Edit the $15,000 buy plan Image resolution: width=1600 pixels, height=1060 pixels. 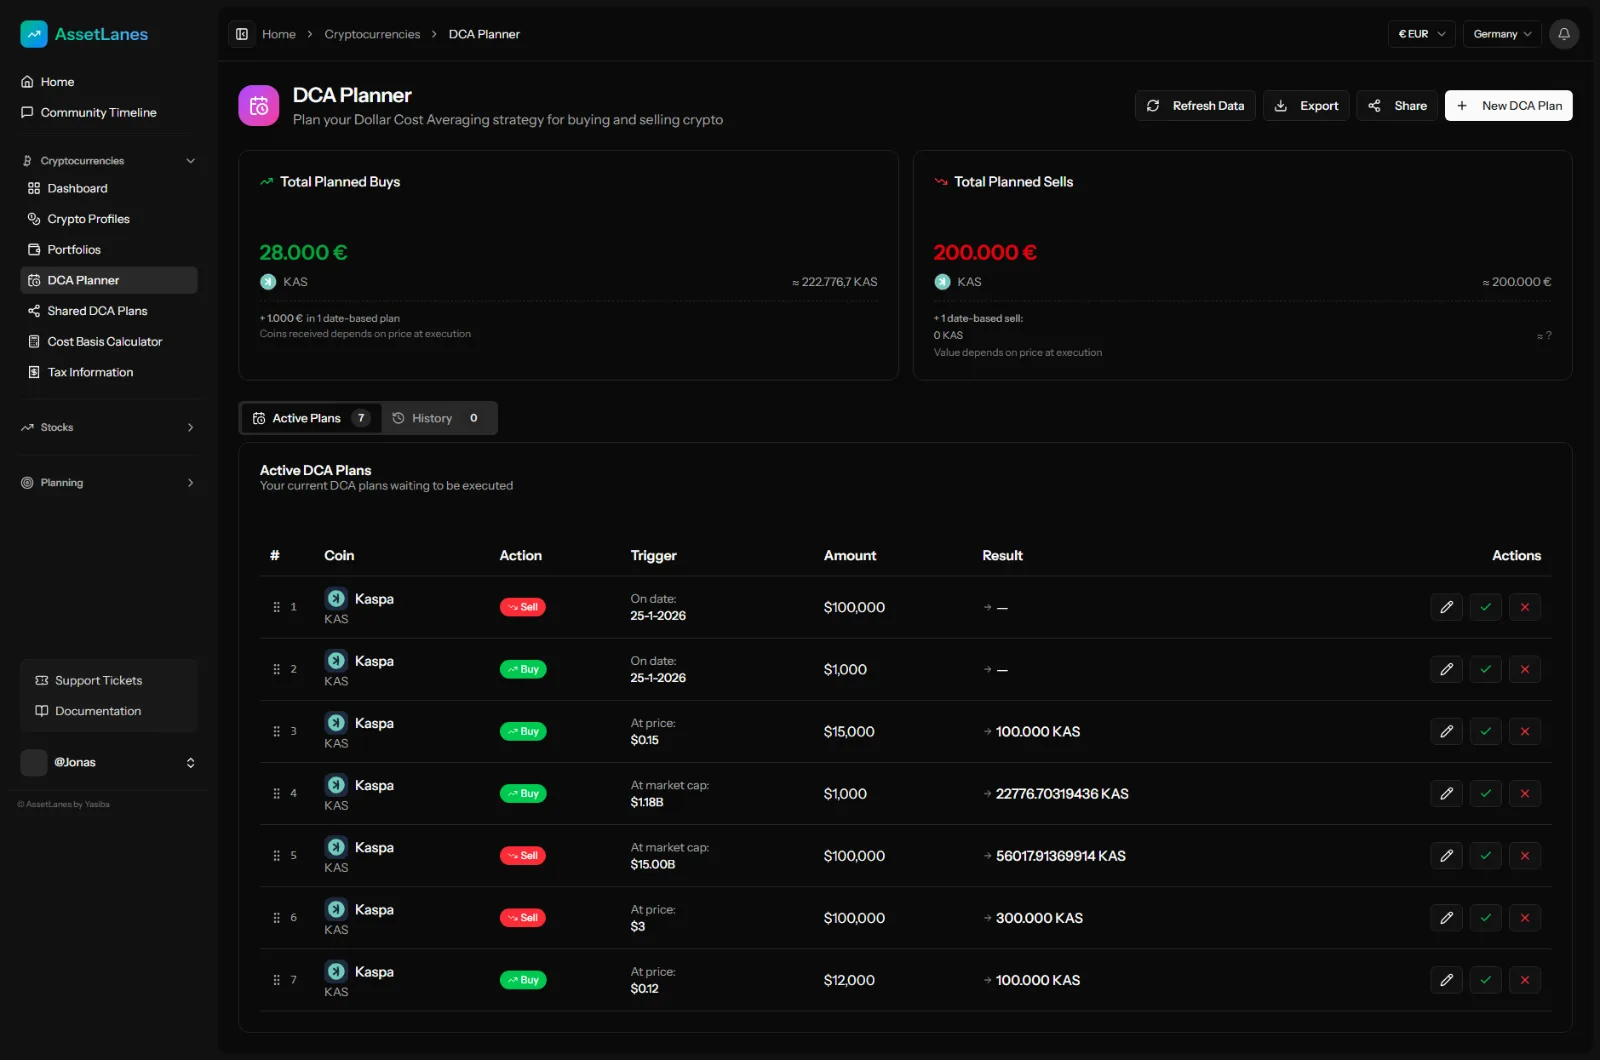pos(1446,731)
